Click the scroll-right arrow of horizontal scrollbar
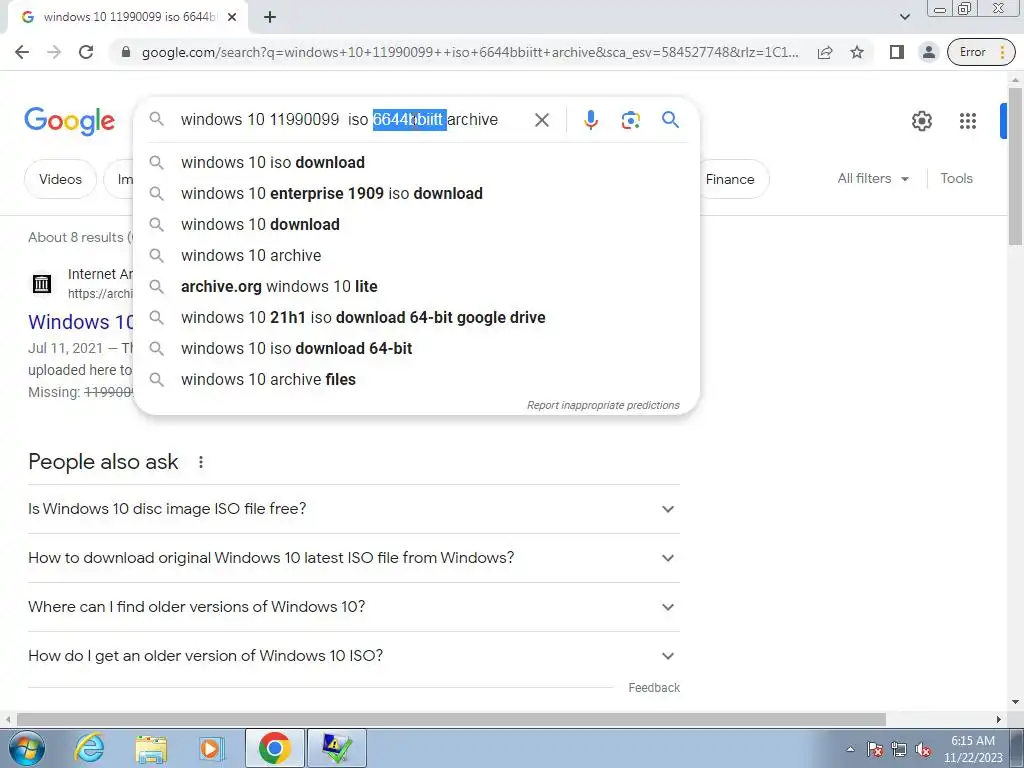 coord(999,720)
